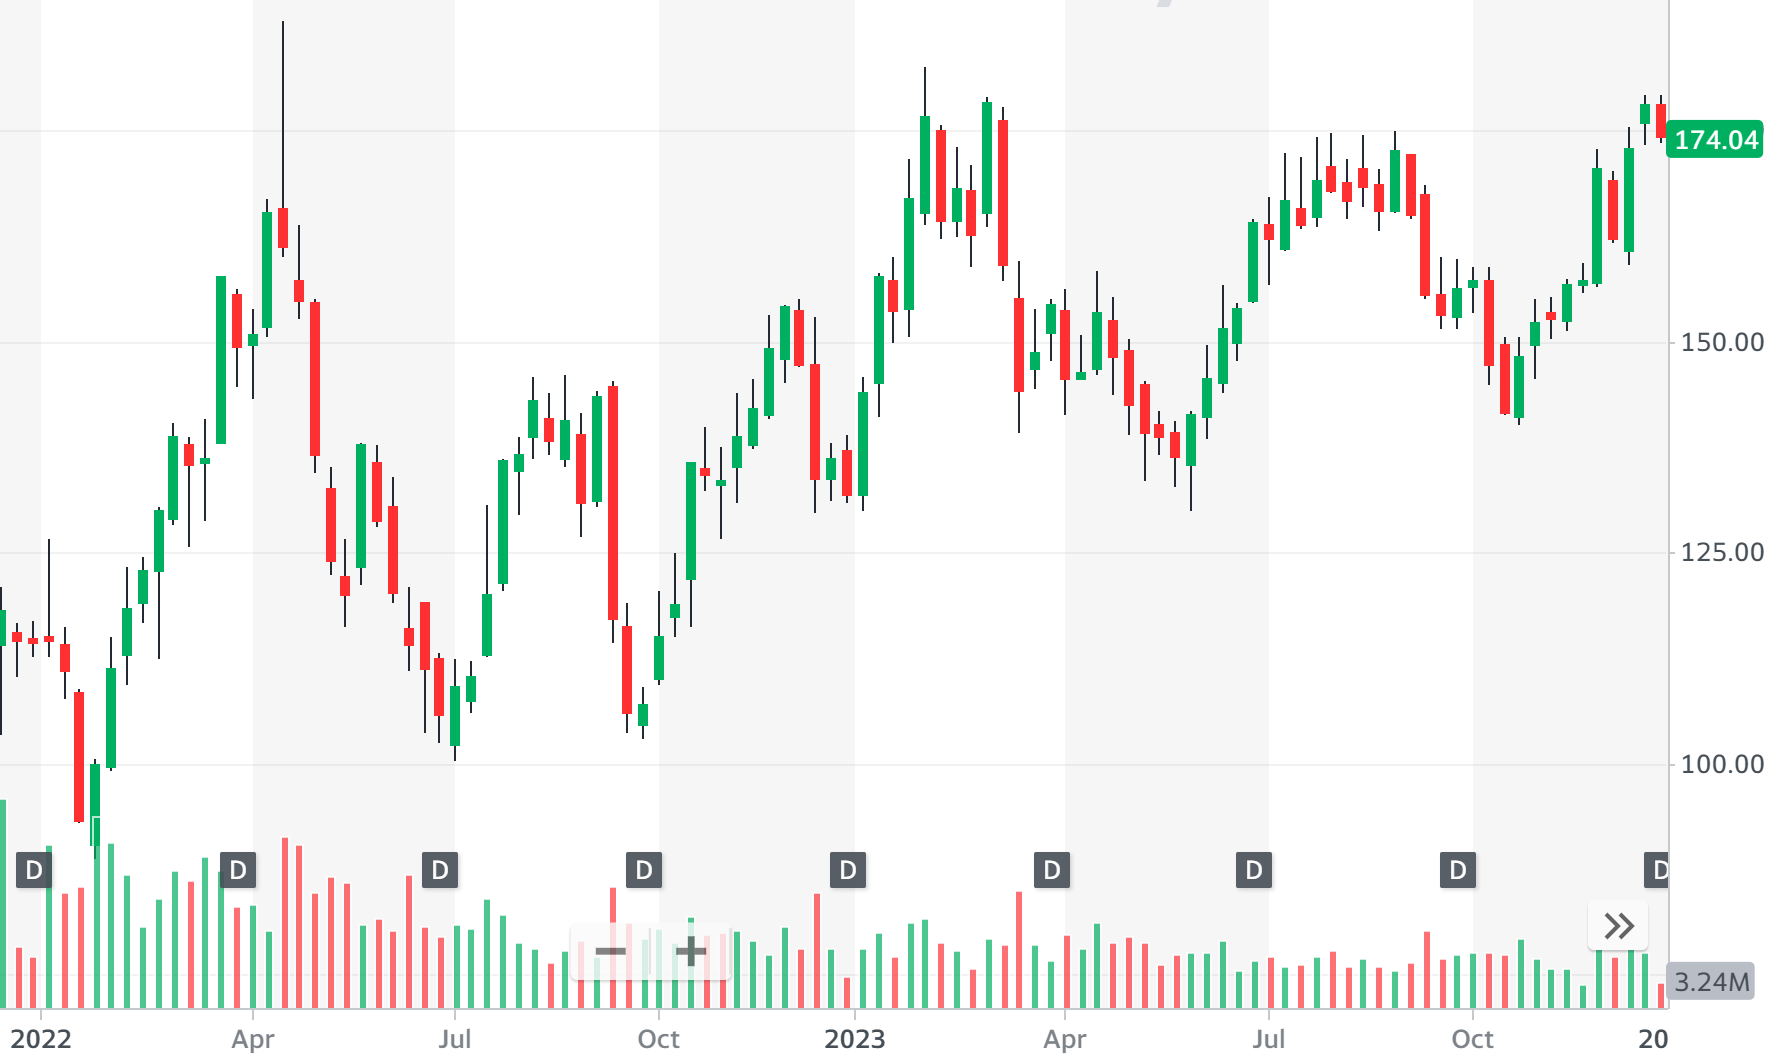
Task: Zoom in using the plus control
Action: [693, 952]
